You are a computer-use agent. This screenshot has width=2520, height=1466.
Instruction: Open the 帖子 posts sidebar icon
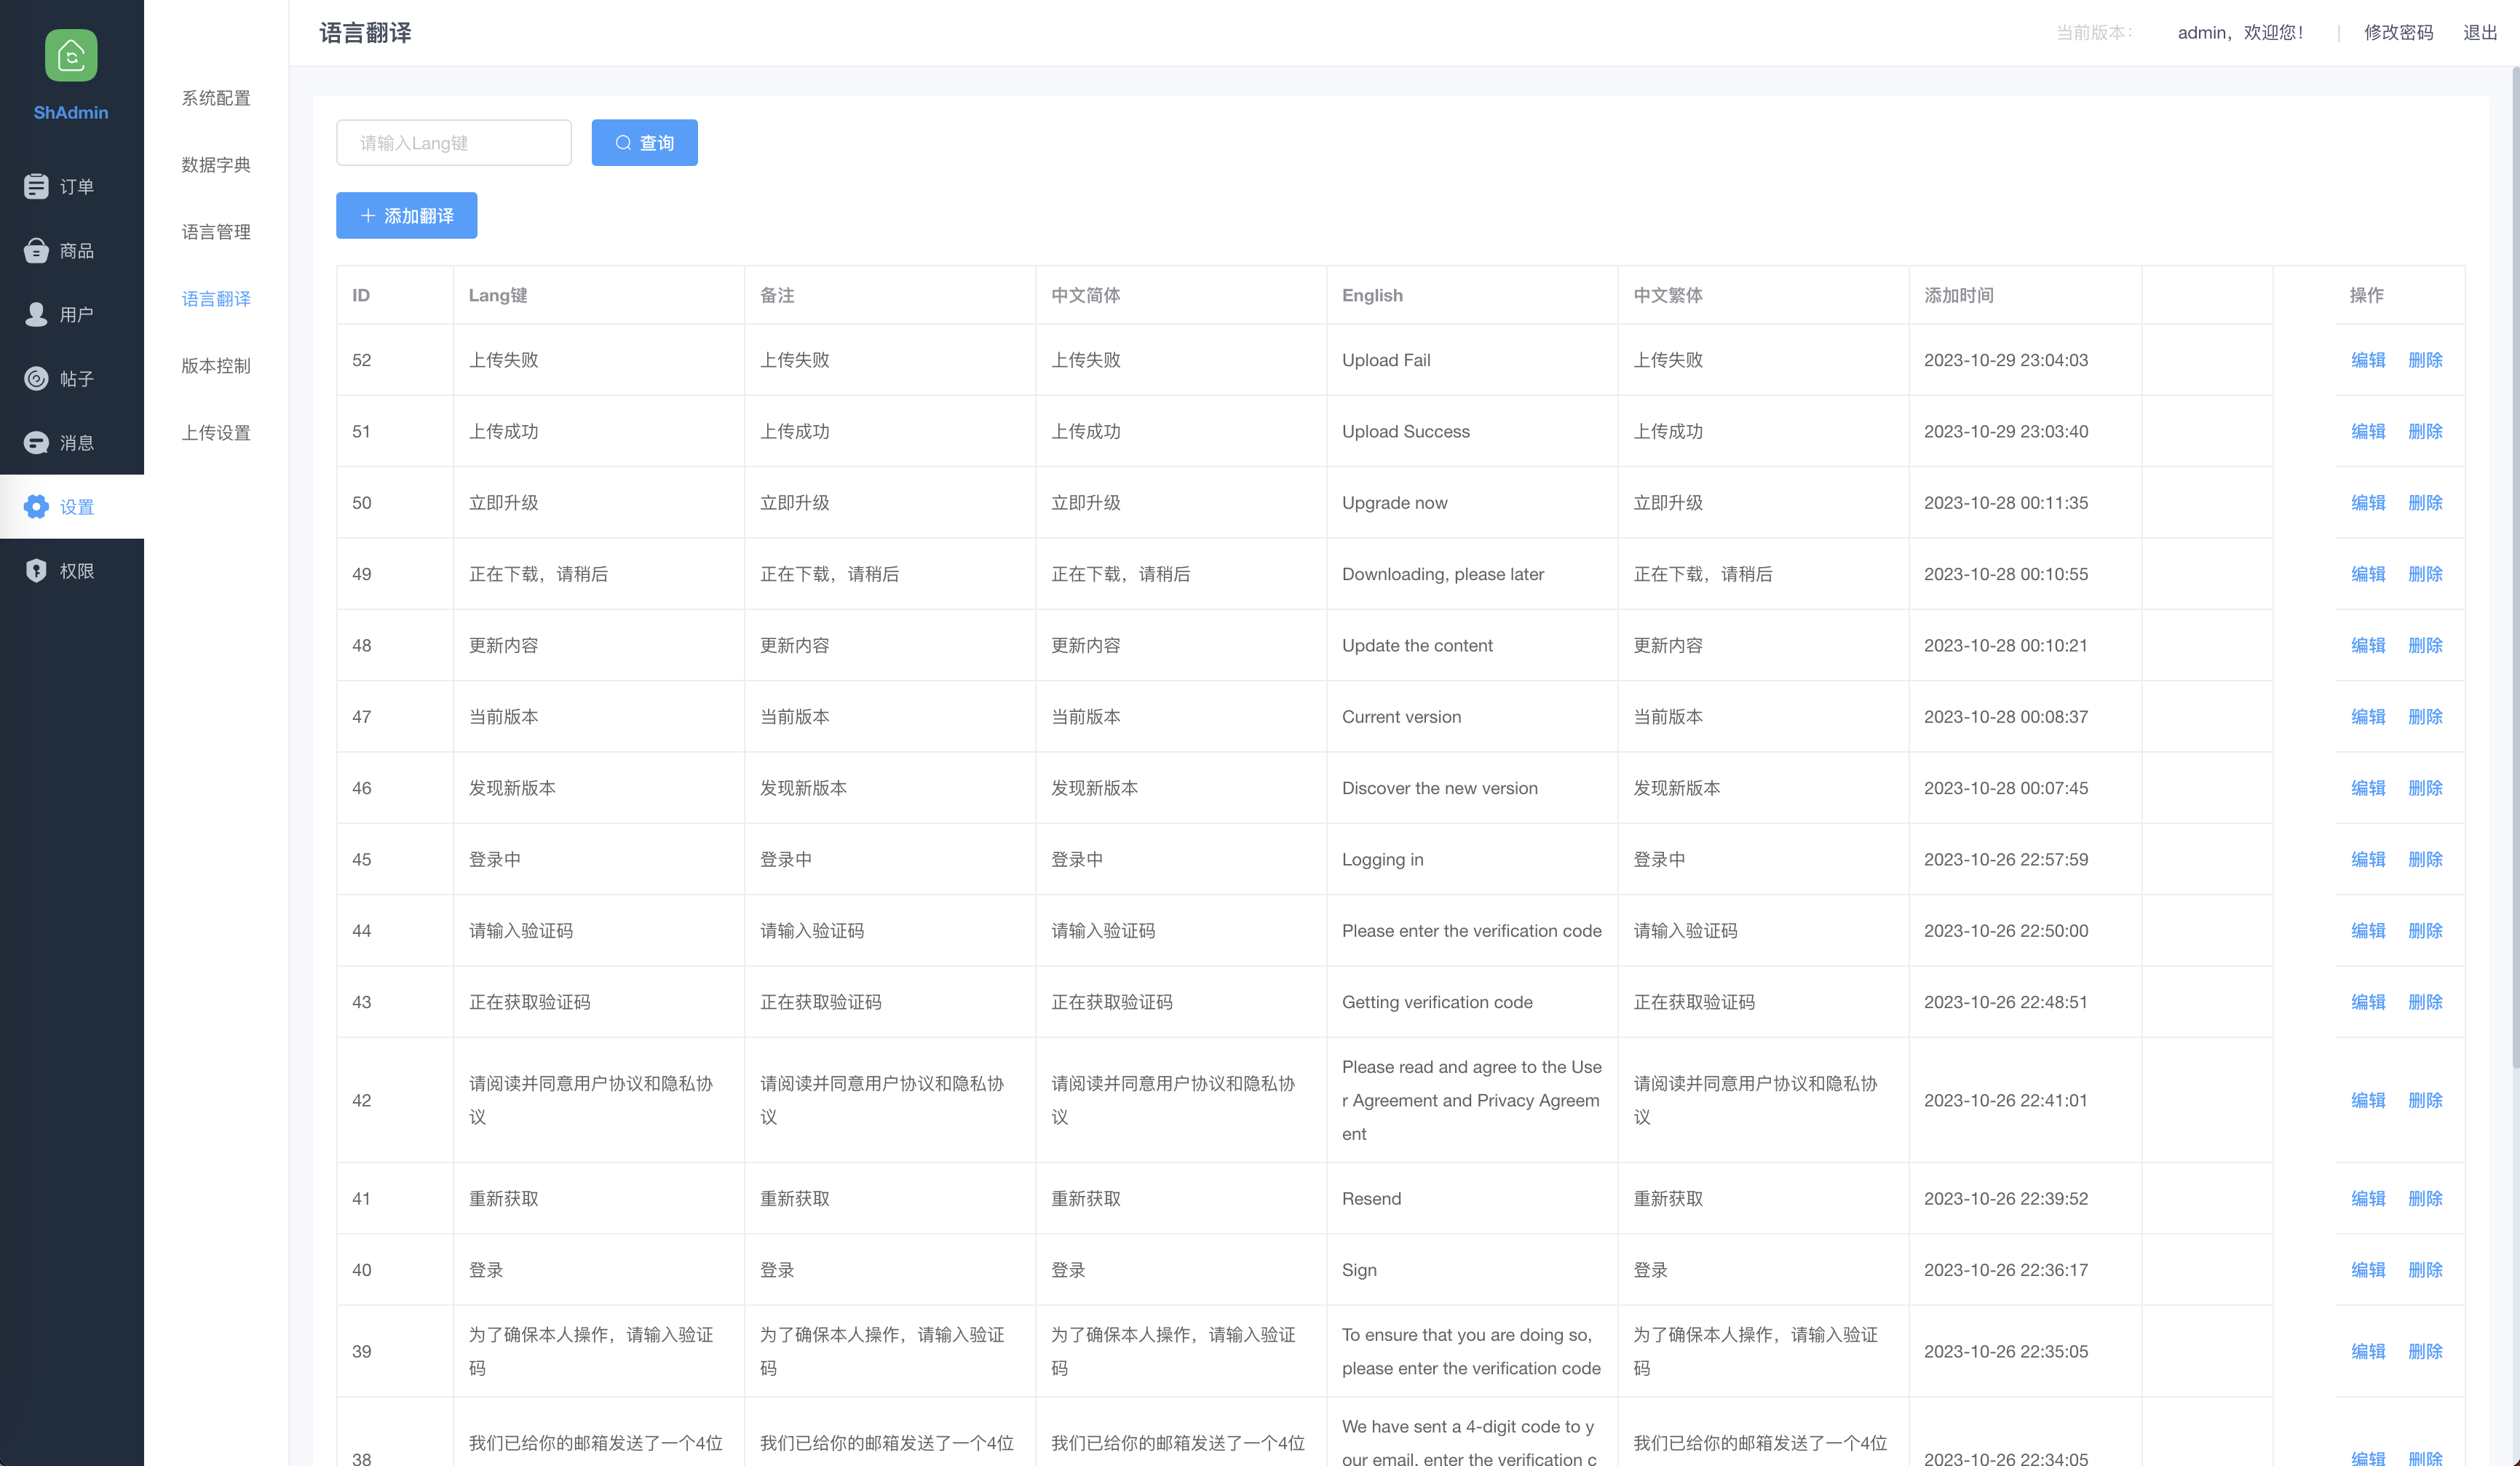(x=36, y=378)
